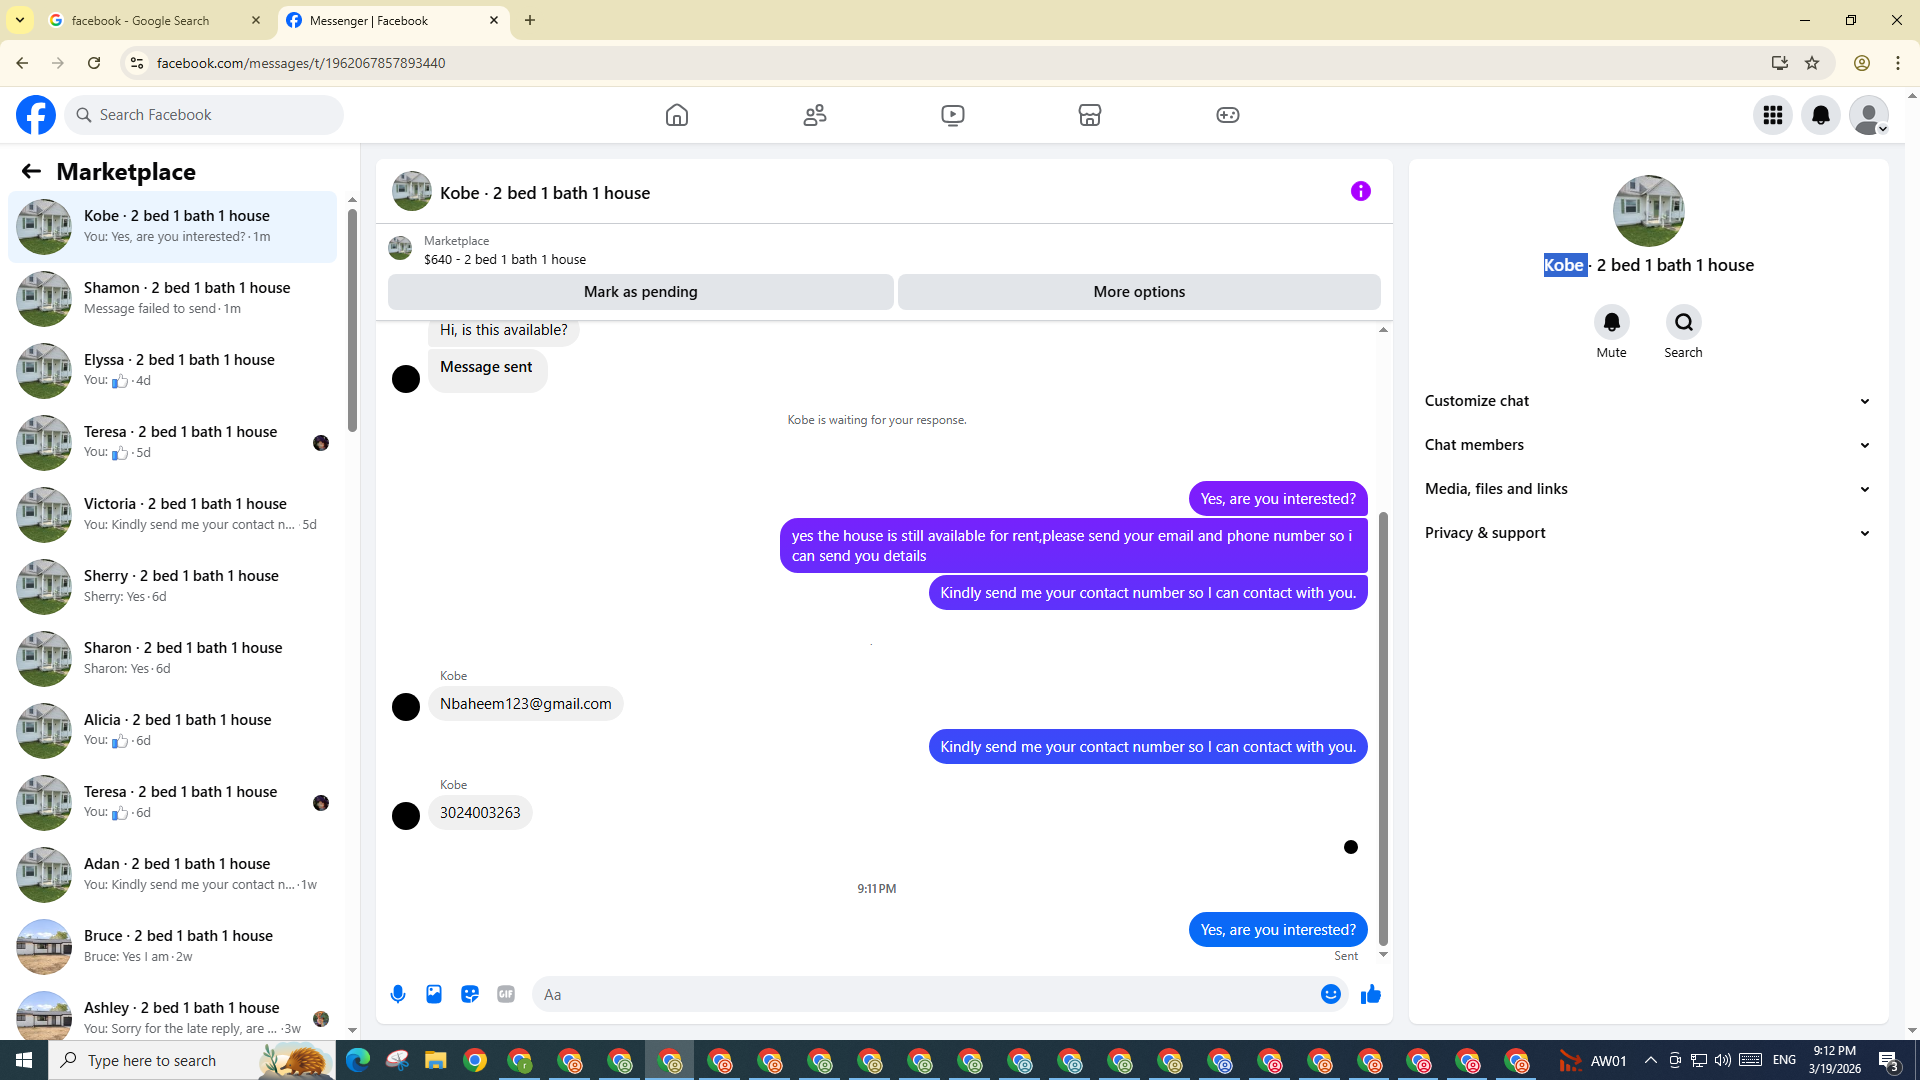This screenshot has height=1080, width=1920.
Task: Open the GIF picker icon
Action: tap(506, 994)
